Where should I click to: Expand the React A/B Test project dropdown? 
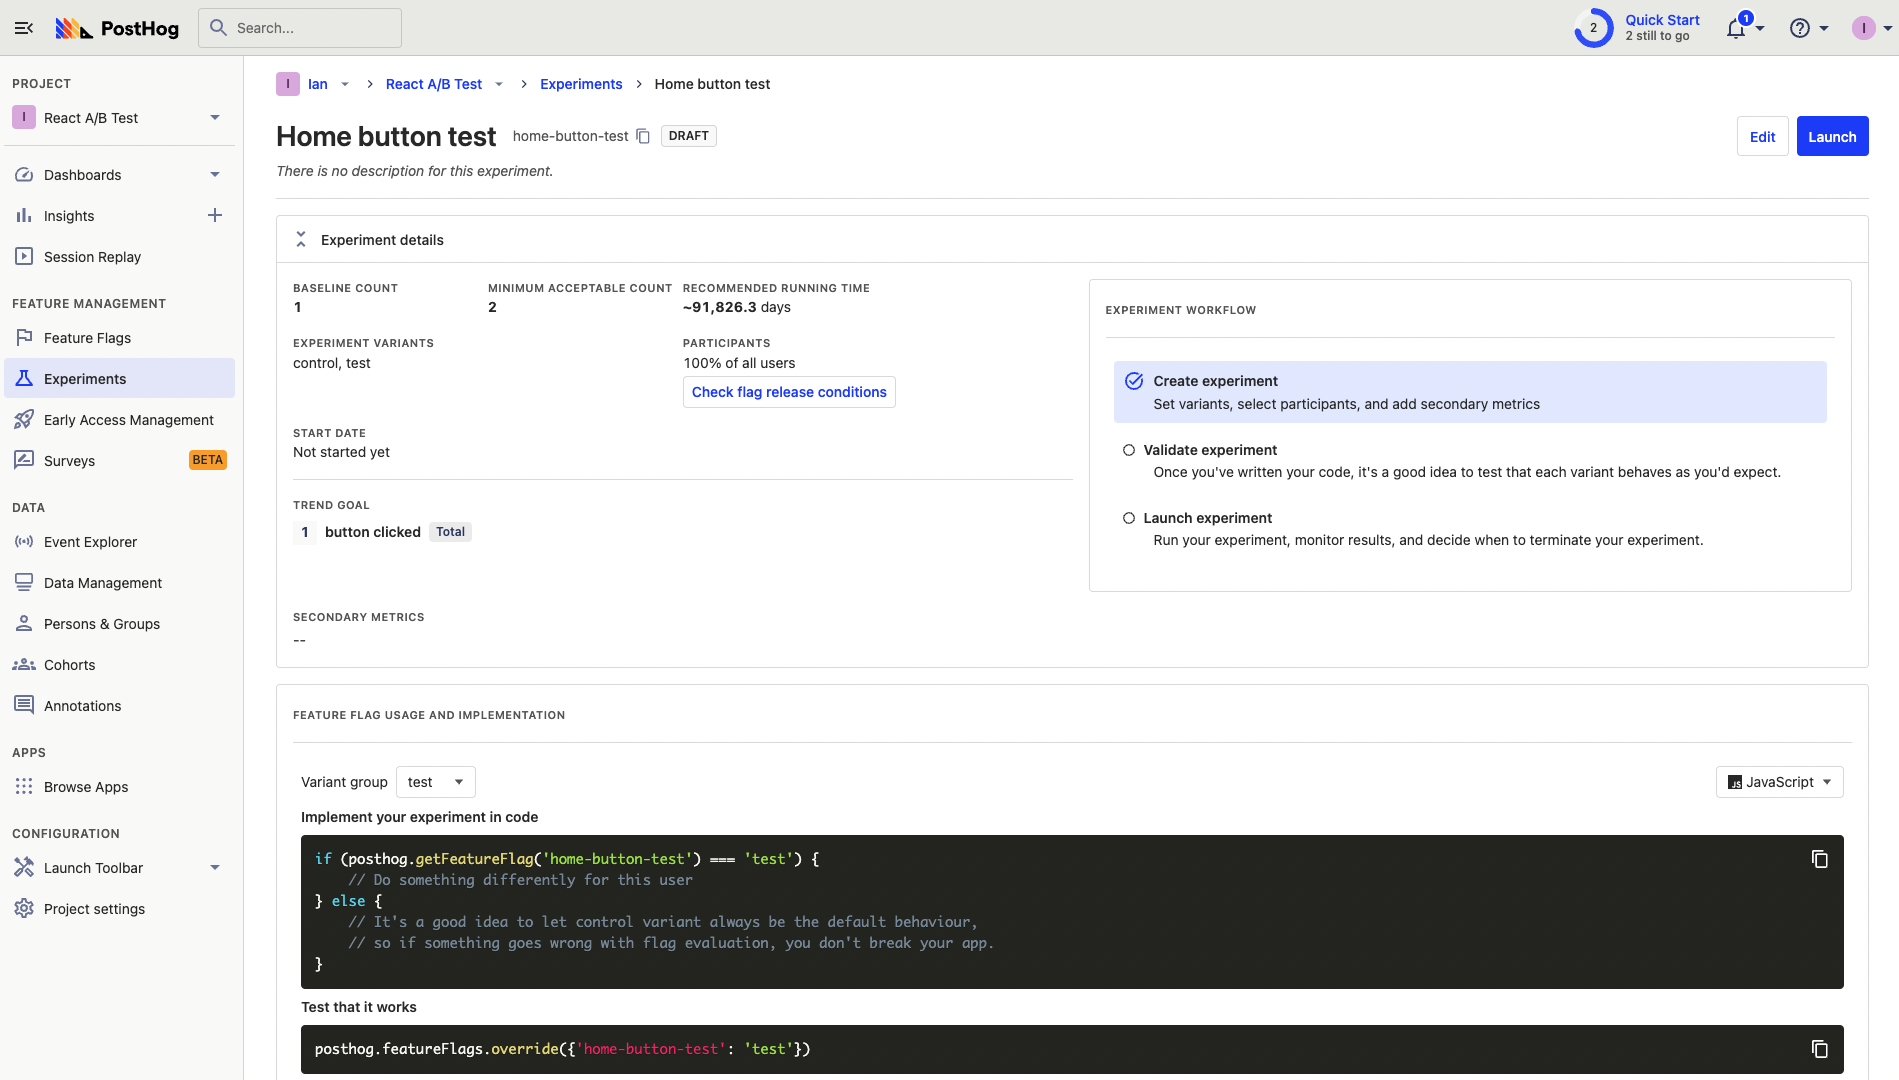click(x=214, y=117)
